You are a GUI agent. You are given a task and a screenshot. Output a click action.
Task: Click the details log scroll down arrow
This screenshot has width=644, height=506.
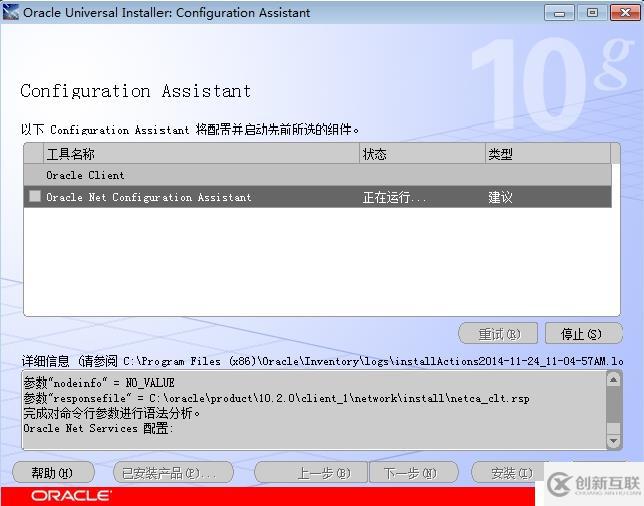tap(613, 441)
